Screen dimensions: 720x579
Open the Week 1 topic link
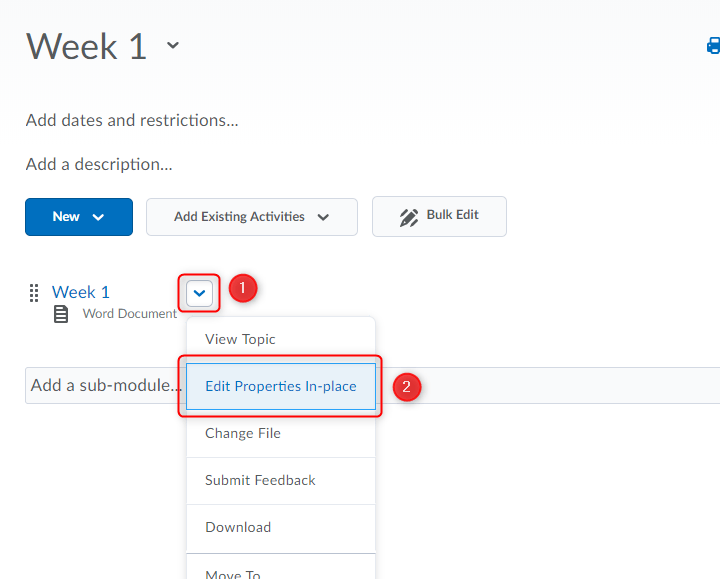[81, 292]
